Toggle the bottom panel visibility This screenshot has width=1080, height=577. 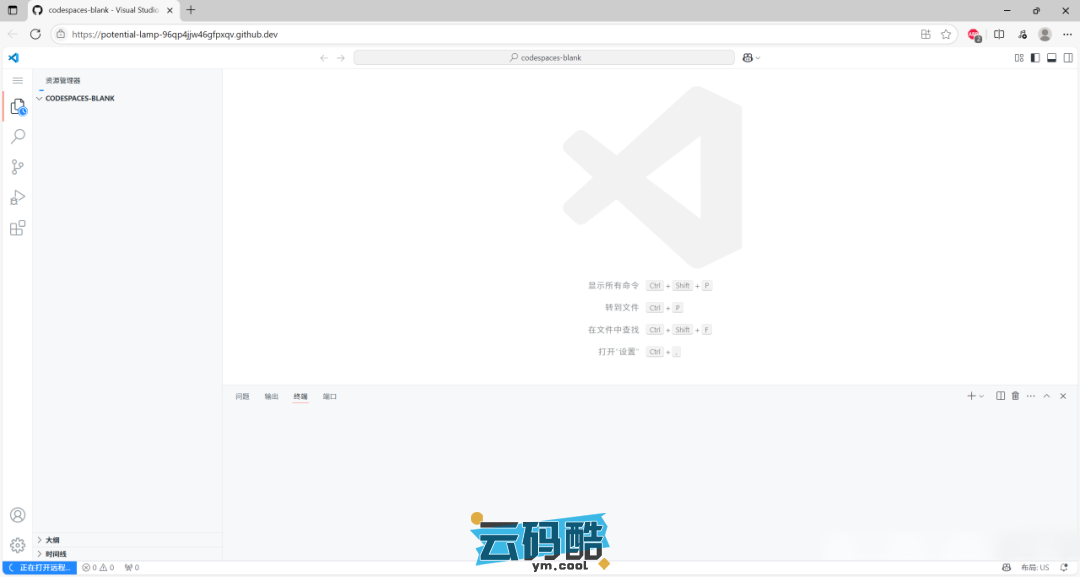pyautogui.click(x=1051, y=58)
